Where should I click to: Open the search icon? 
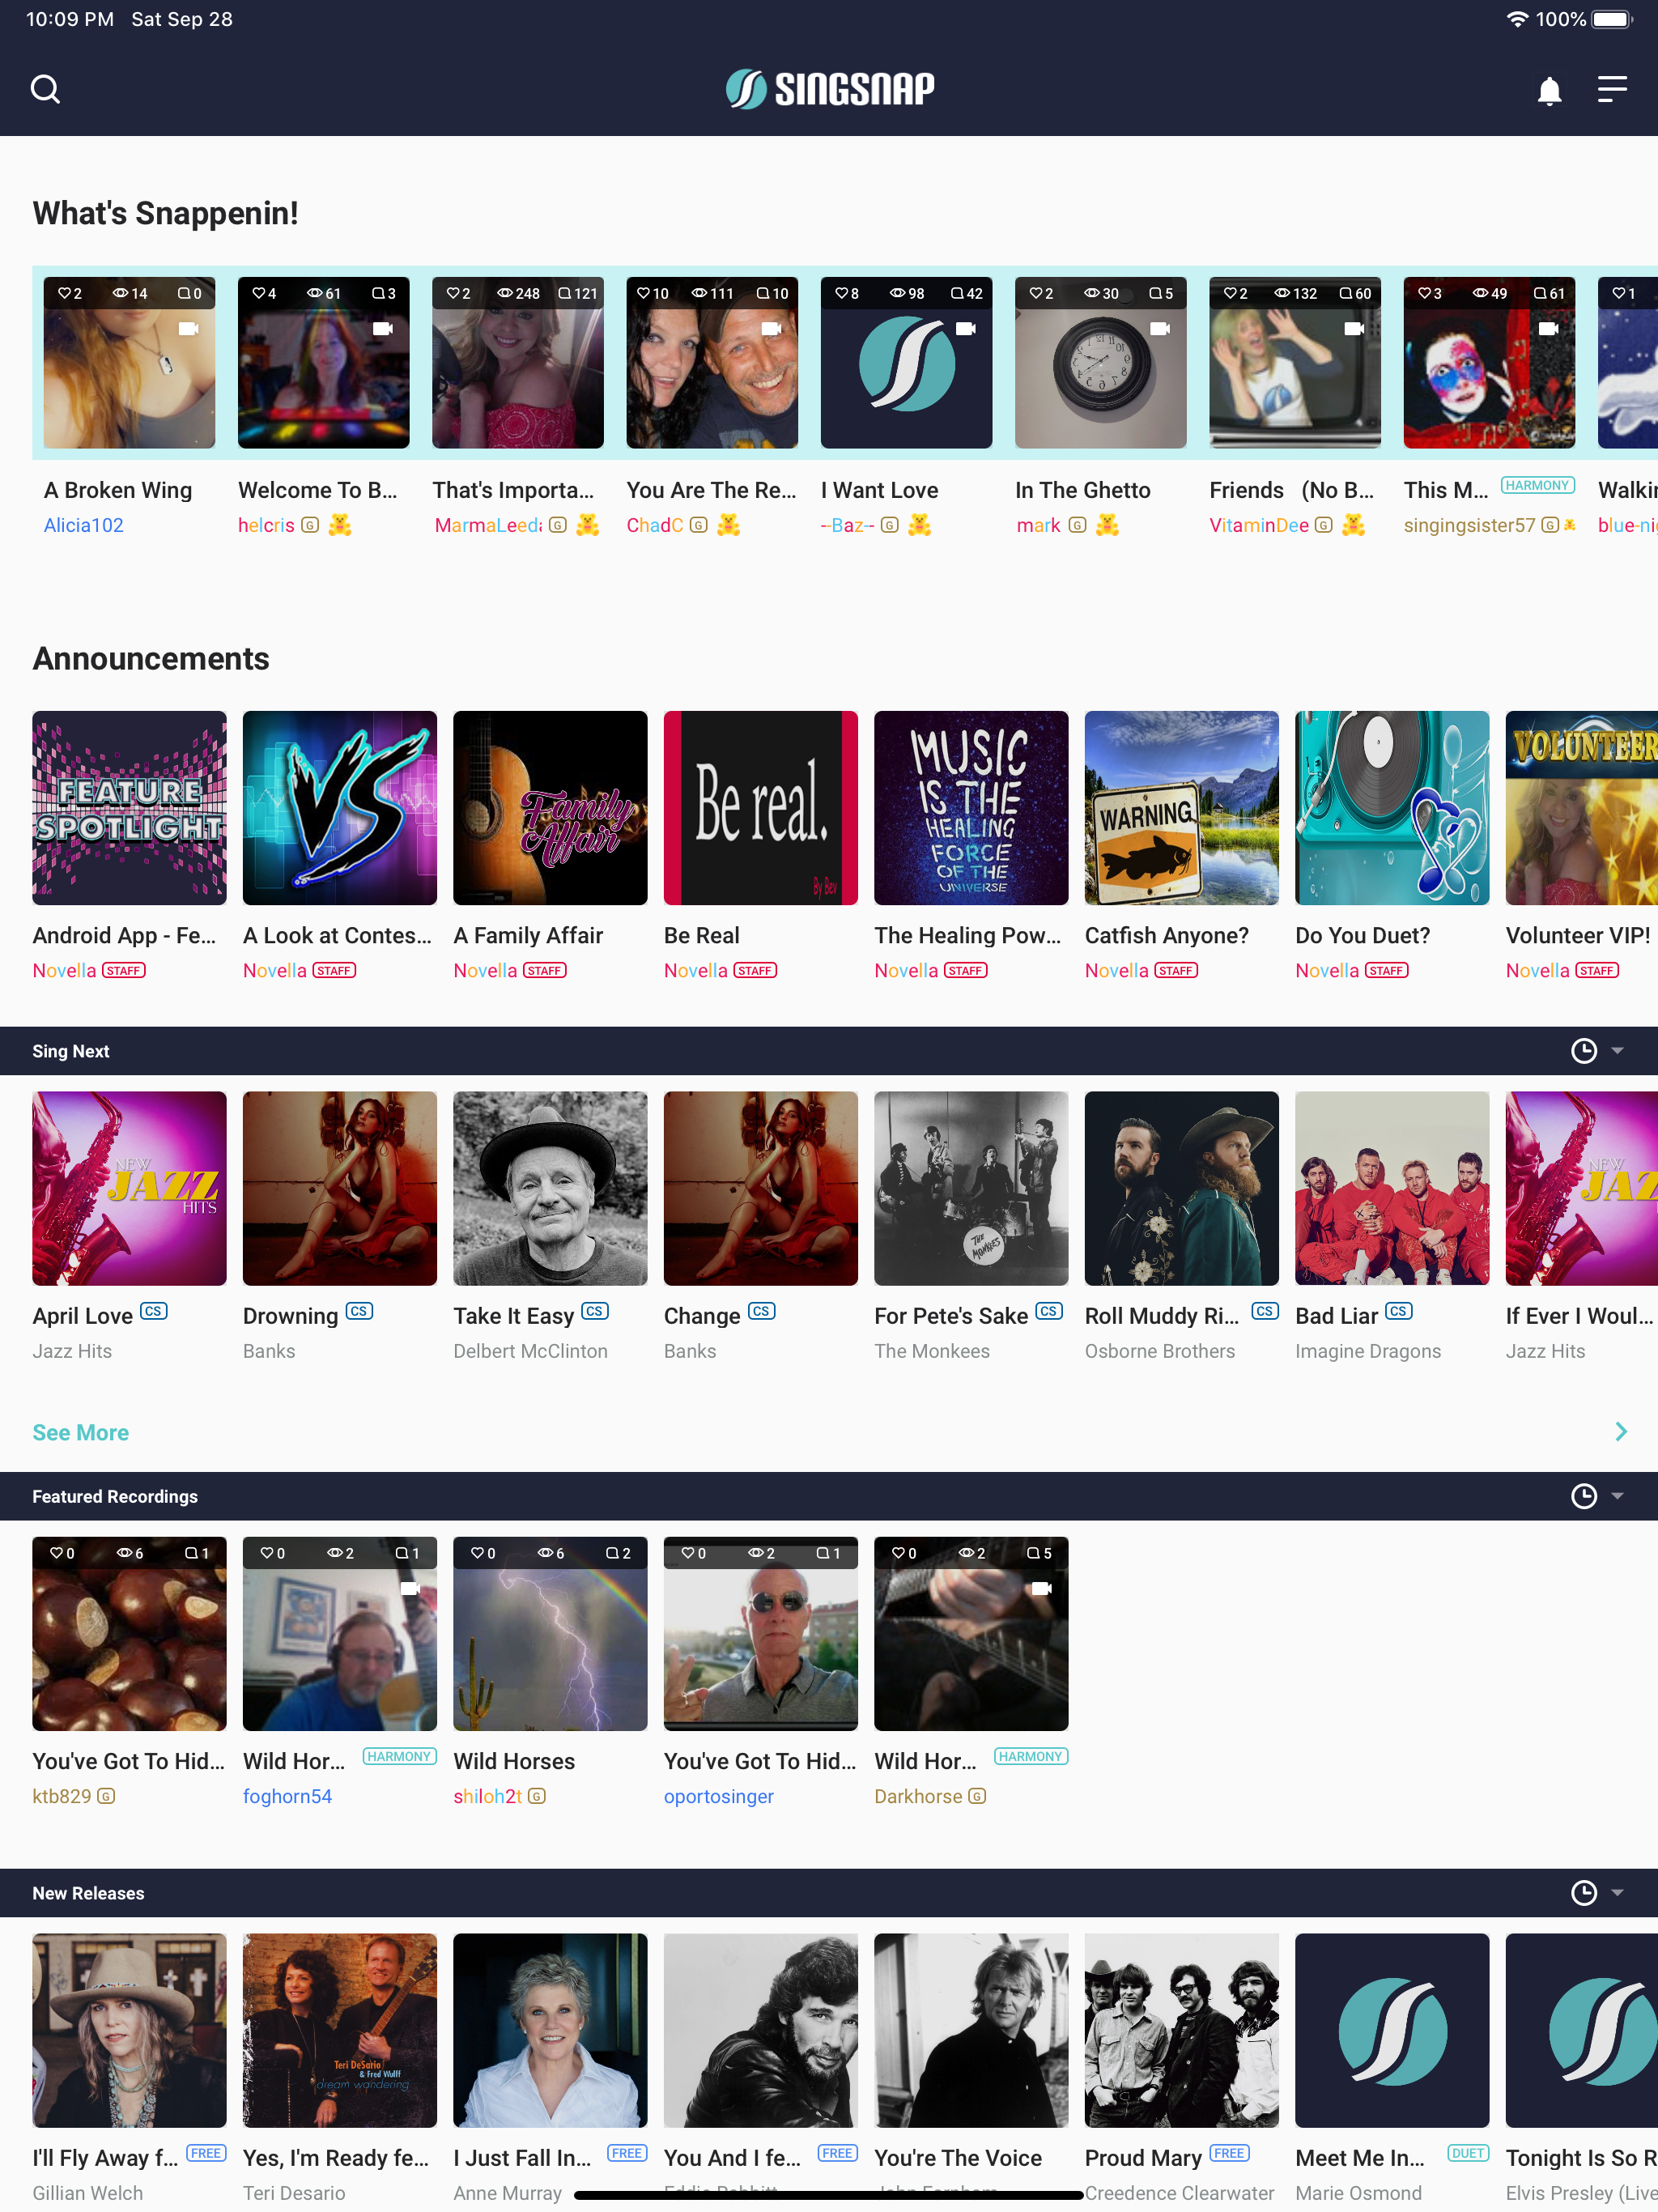(46, 90)
